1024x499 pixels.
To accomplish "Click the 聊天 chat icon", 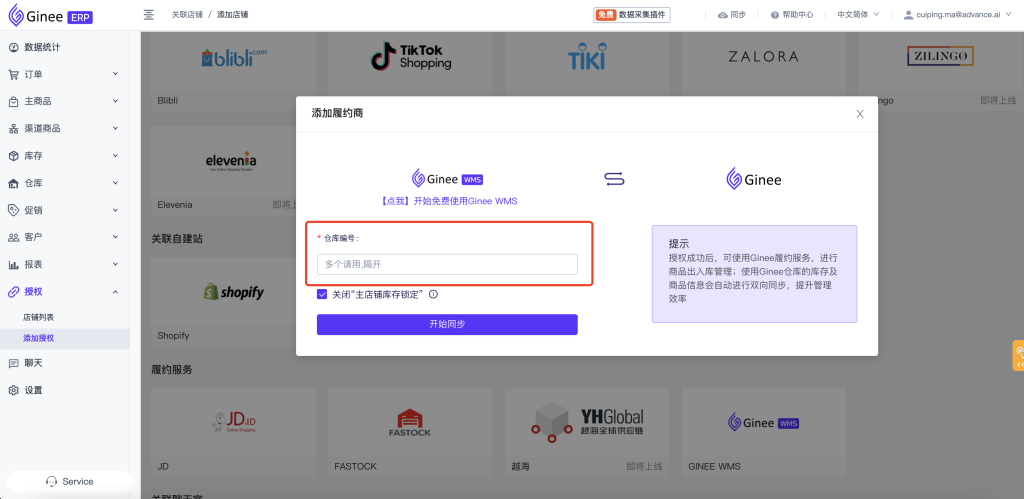I will tap(13, 363).
